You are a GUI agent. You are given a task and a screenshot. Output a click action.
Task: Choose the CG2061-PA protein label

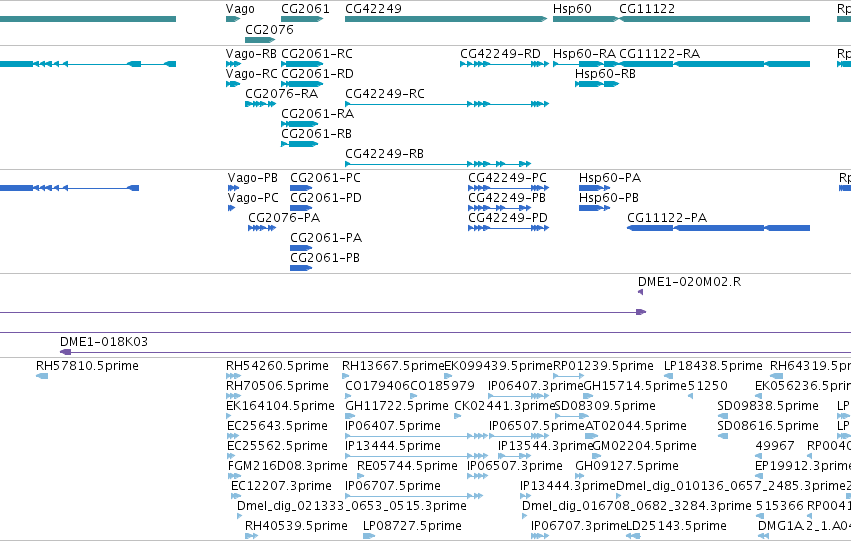(x=326, y=238)
